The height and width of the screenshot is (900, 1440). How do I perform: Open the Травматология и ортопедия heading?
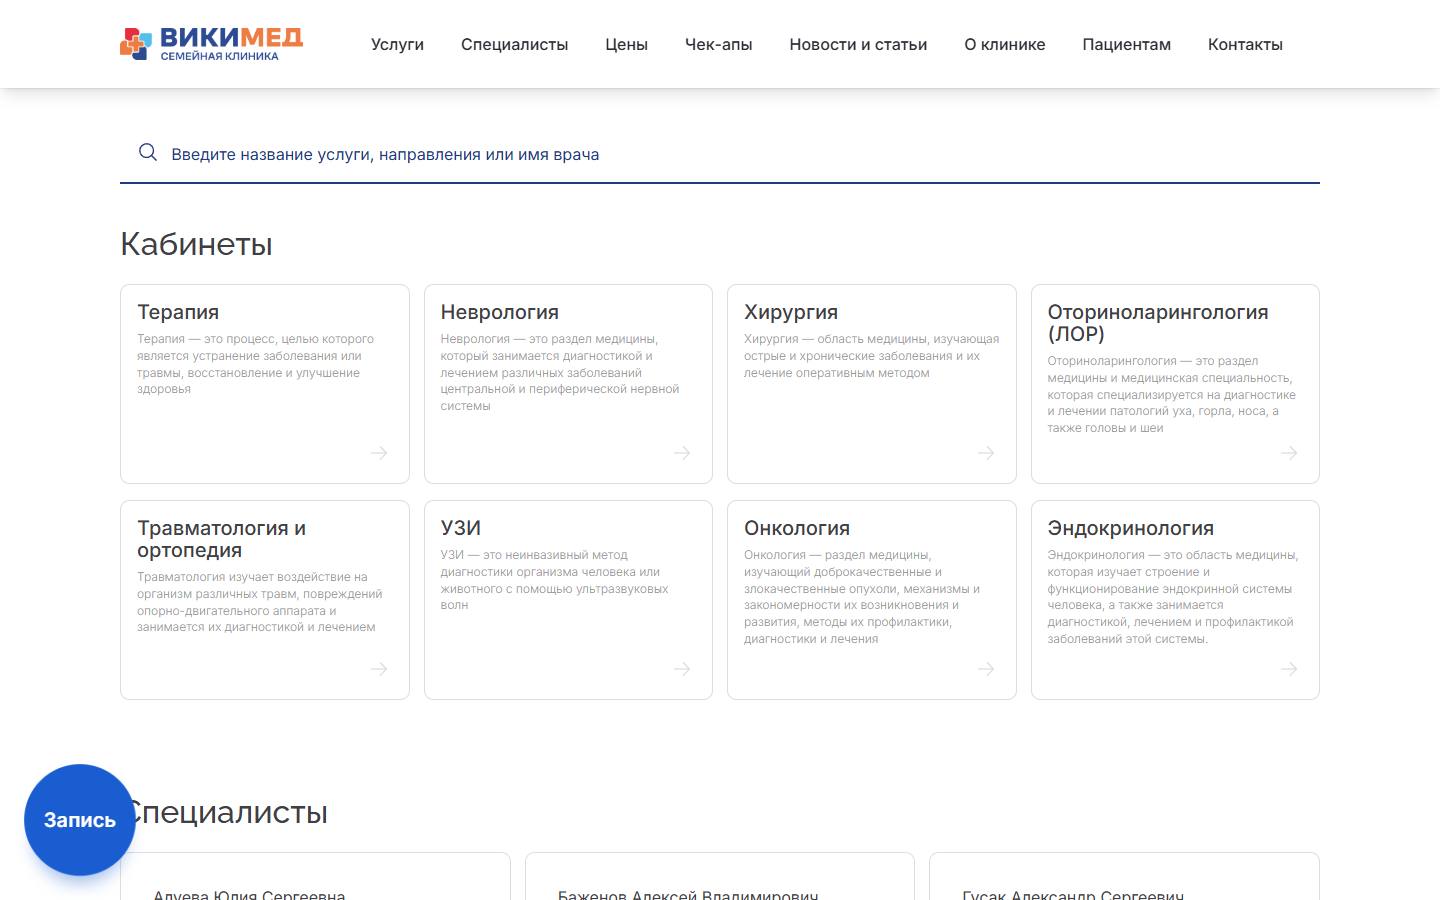(222, 539)
